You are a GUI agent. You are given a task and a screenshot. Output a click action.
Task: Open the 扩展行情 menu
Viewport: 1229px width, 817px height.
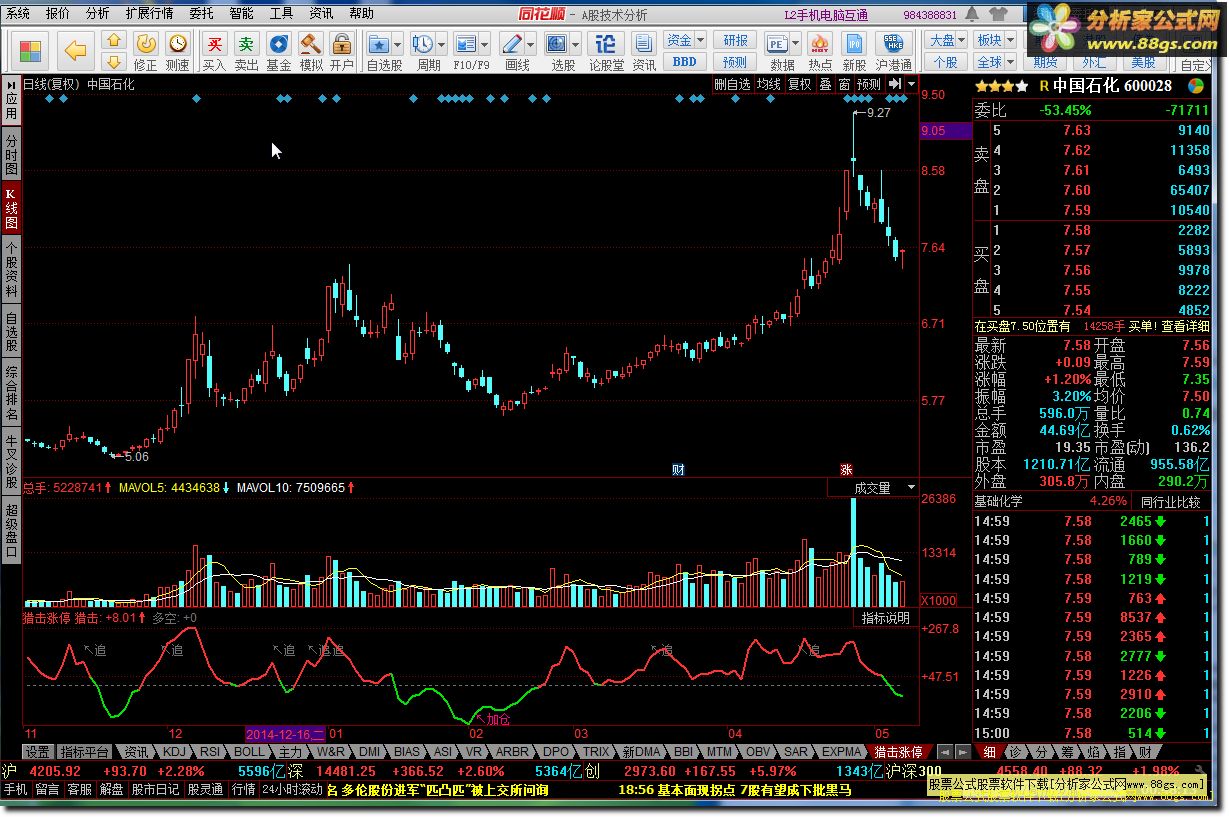point(149,14)
